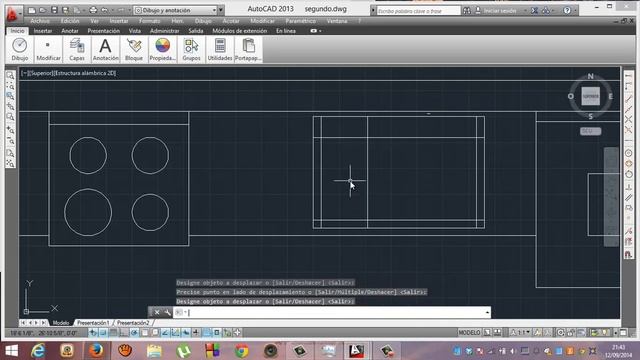
Task: Select the Zoom Extents tool in the left toolbar
Action: 10,164
